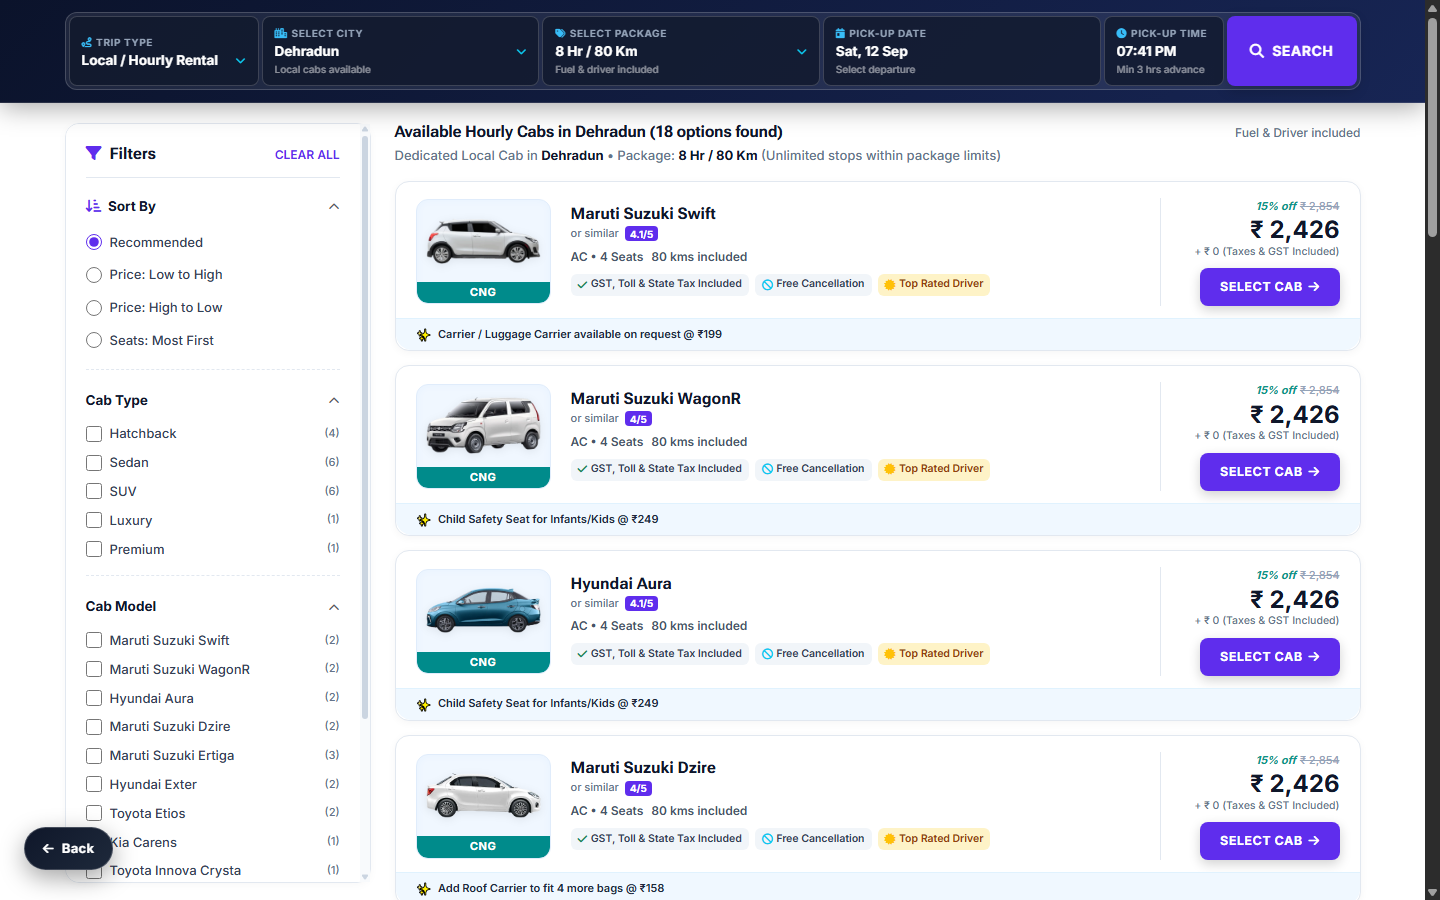Check the Sedan cab type filter
Image resolution: width=1440 pixels, height=900 pixels.
click(94, 463)
